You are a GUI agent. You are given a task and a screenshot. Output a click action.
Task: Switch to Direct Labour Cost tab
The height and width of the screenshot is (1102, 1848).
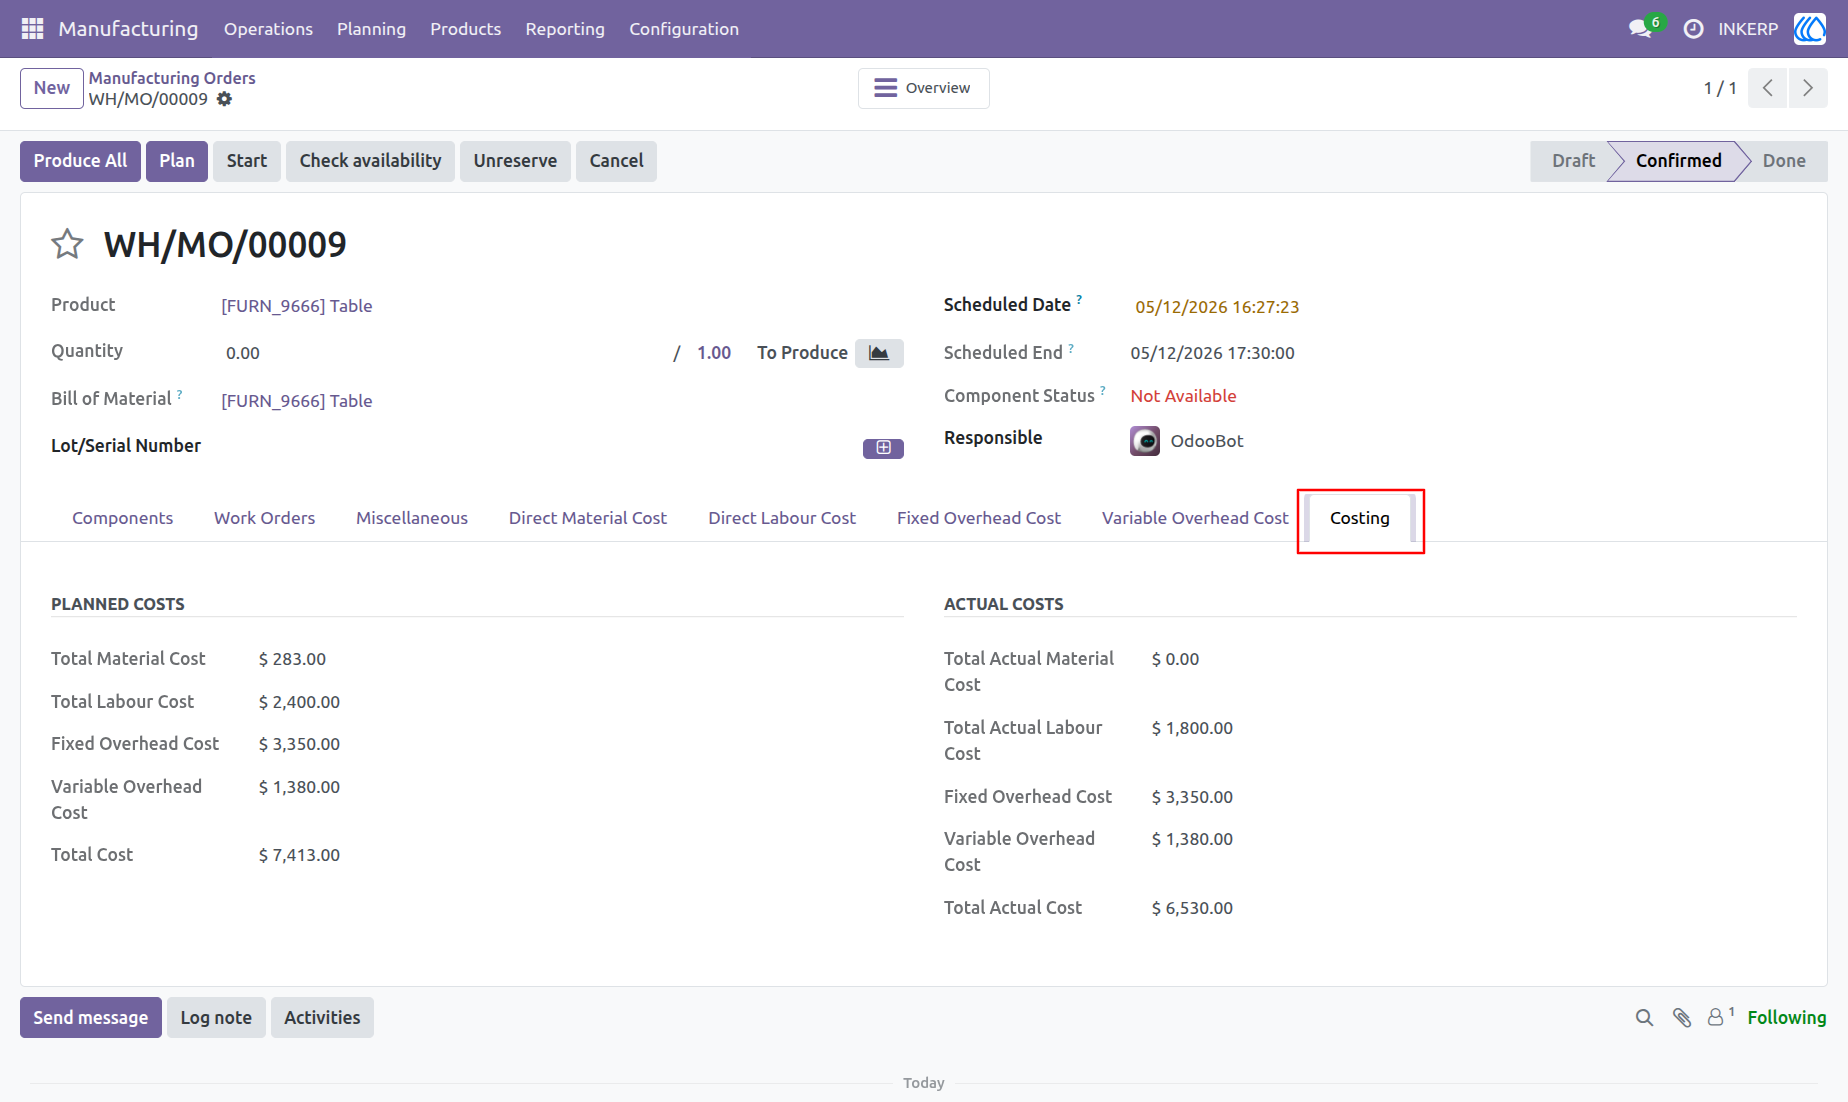tap(782, 518)
